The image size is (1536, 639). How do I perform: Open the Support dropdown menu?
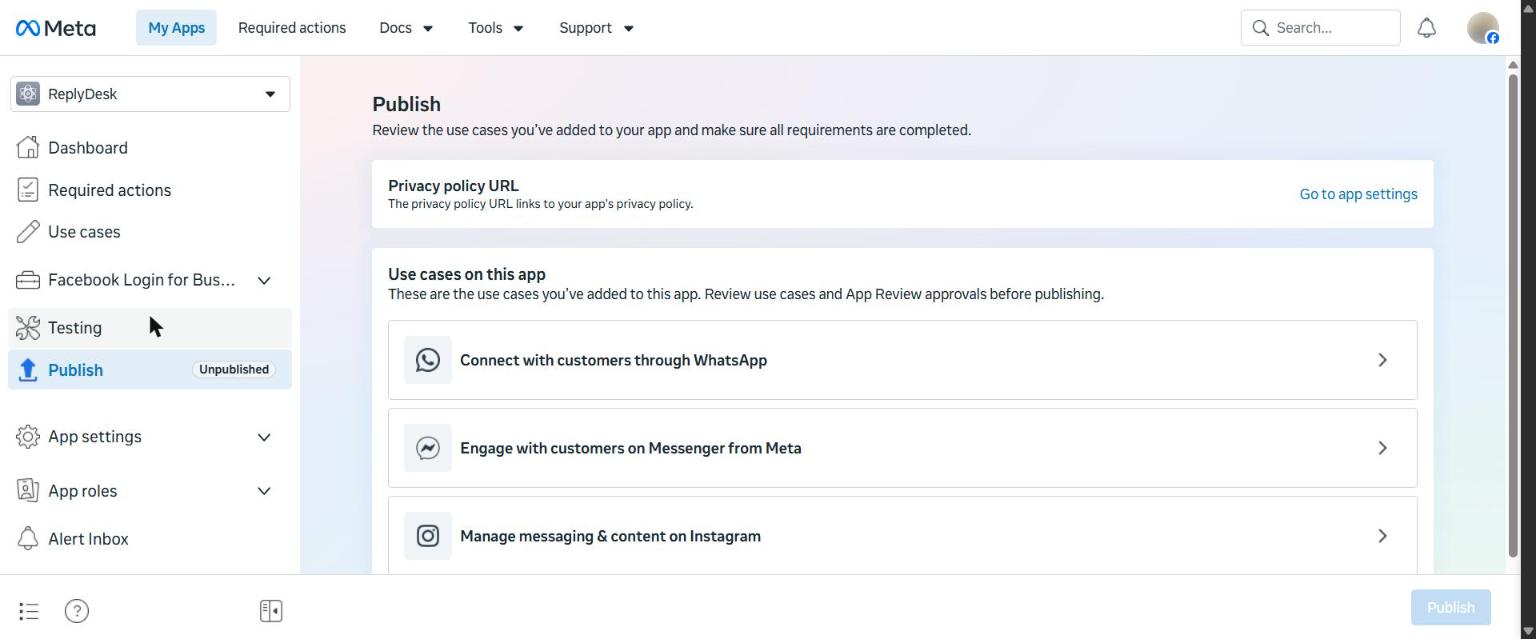point(597,28)
